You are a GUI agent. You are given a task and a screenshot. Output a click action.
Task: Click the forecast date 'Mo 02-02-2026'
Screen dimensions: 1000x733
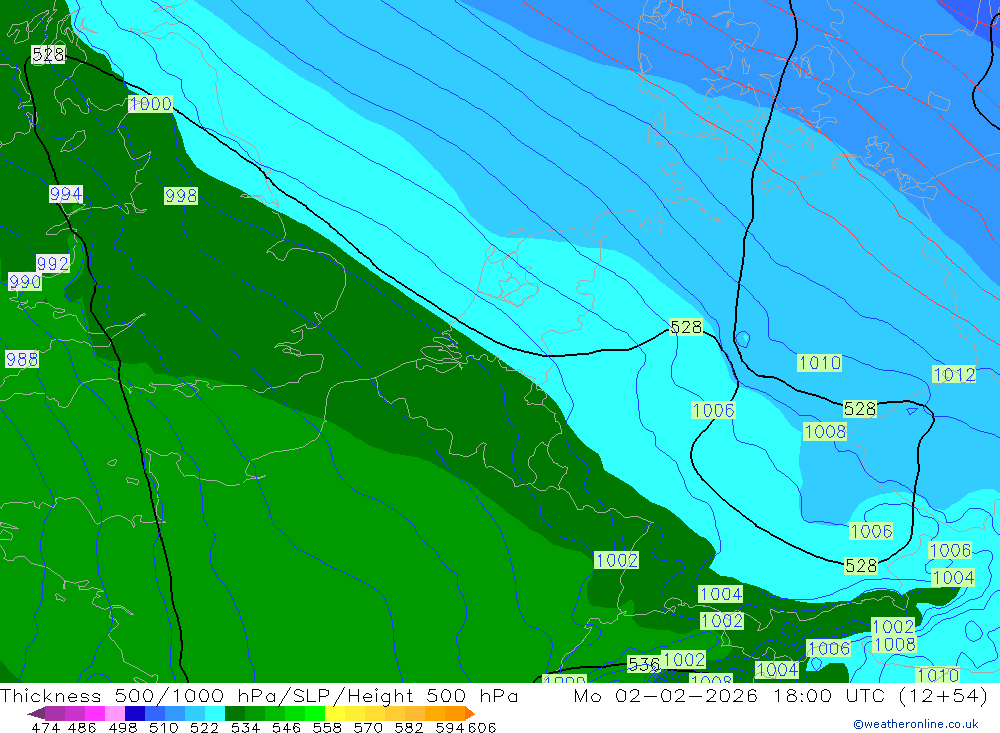665,696
